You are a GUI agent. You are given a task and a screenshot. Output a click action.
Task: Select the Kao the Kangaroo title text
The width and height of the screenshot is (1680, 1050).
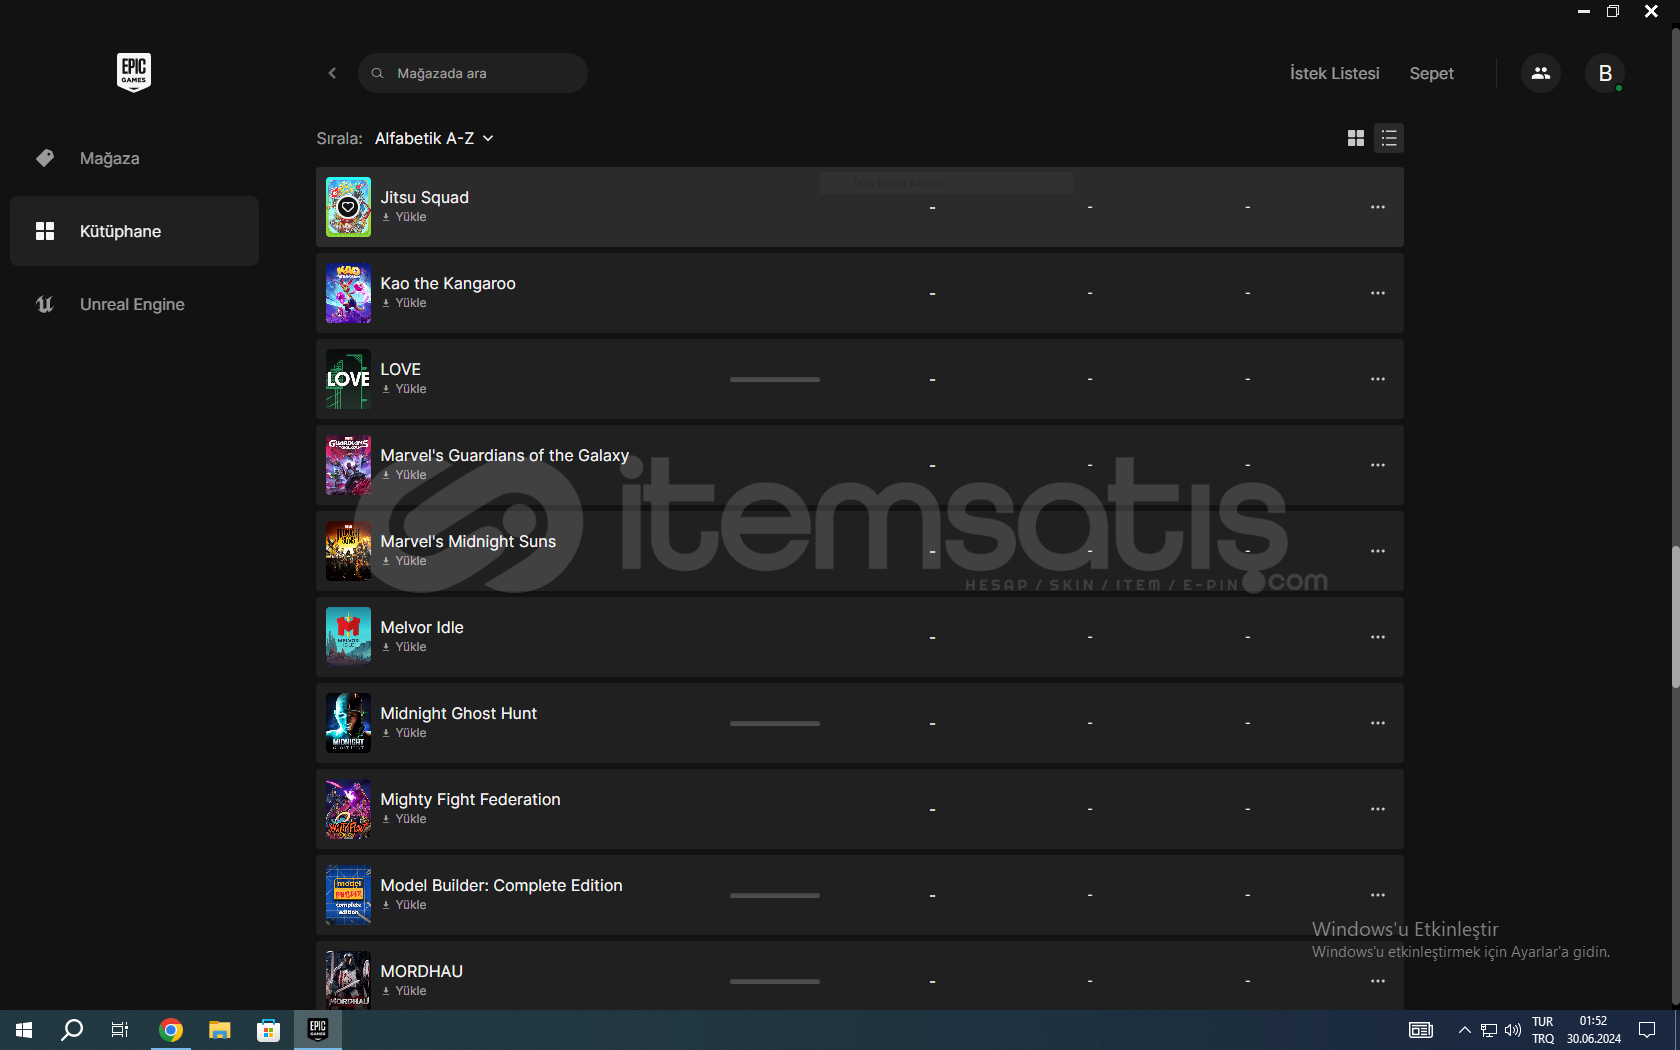point(448,283)
